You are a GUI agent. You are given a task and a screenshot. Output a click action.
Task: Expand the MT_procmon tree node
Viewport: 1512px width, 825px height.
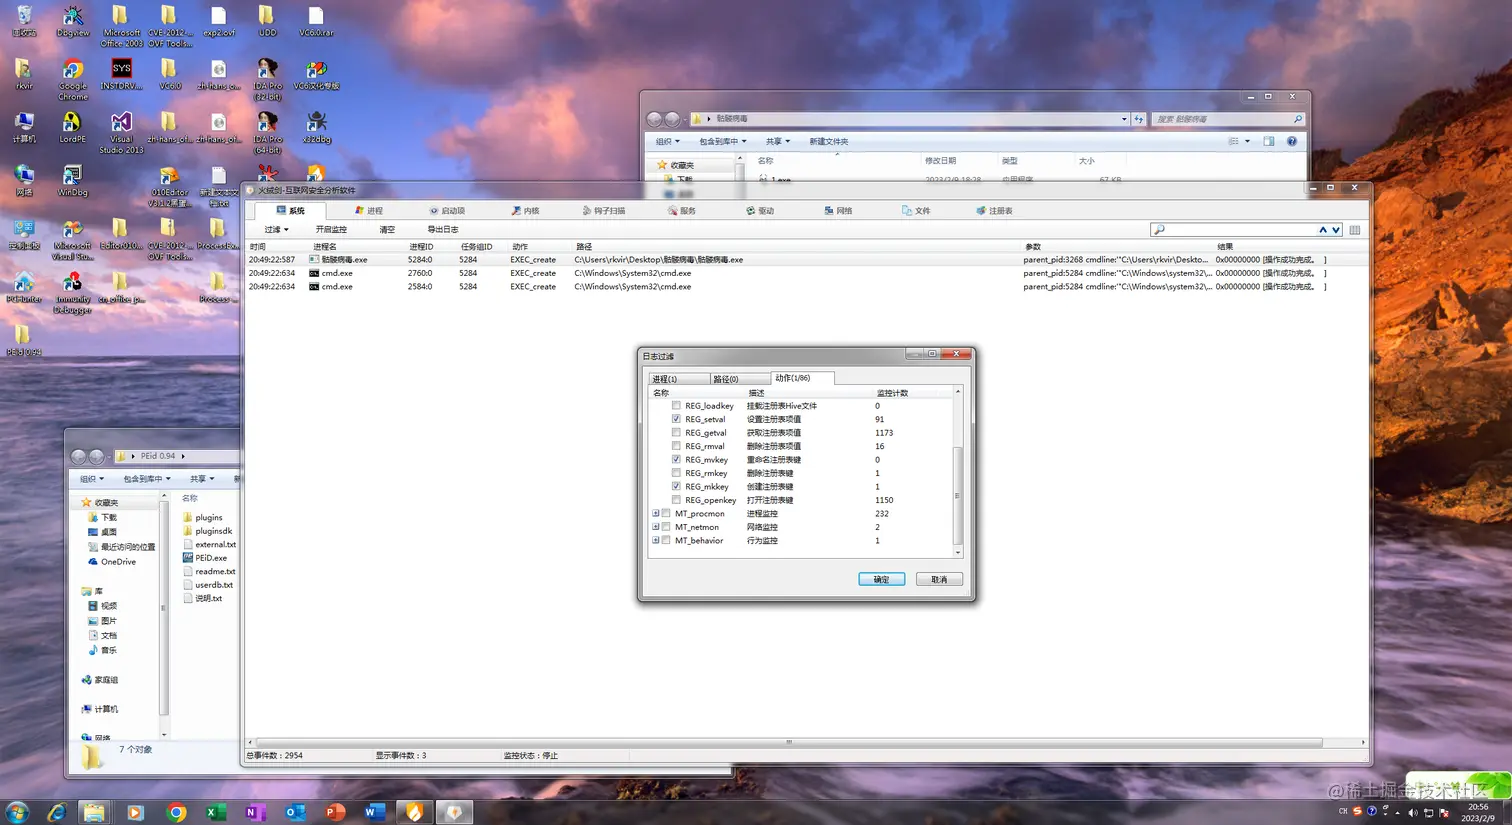[x=656, y=514]
